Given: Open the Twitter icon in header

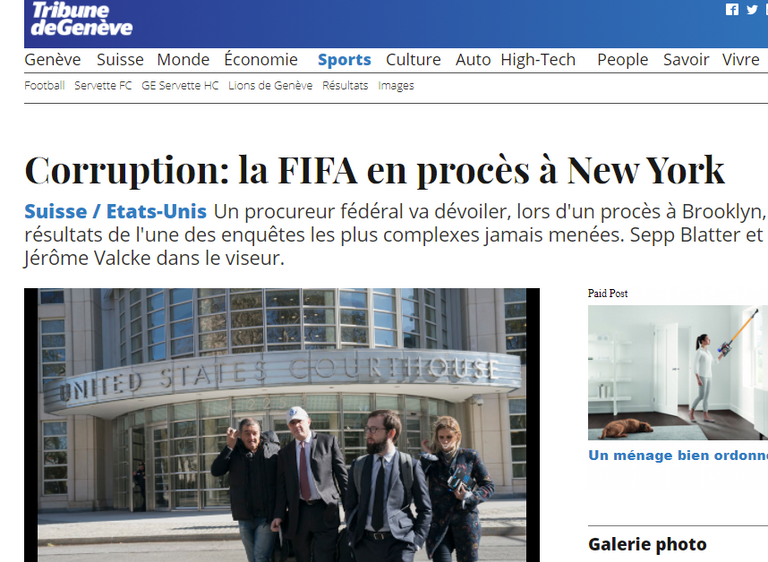Looking at the screenshot, I should [752, 9].
